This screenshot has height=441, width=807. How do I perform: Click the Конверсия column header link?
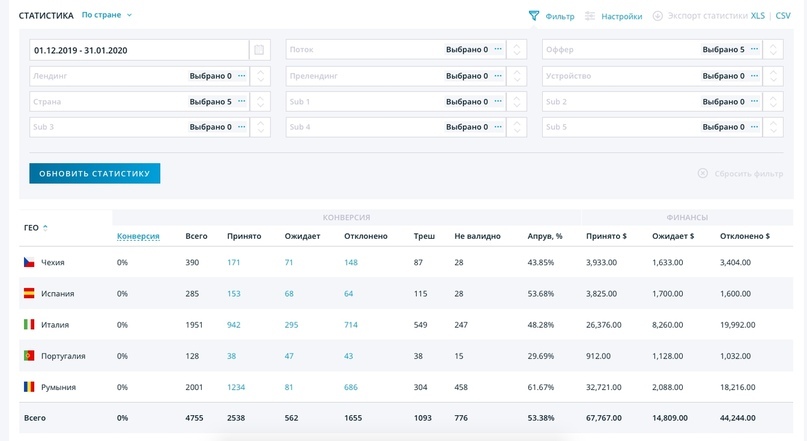[x=138, y=236]
